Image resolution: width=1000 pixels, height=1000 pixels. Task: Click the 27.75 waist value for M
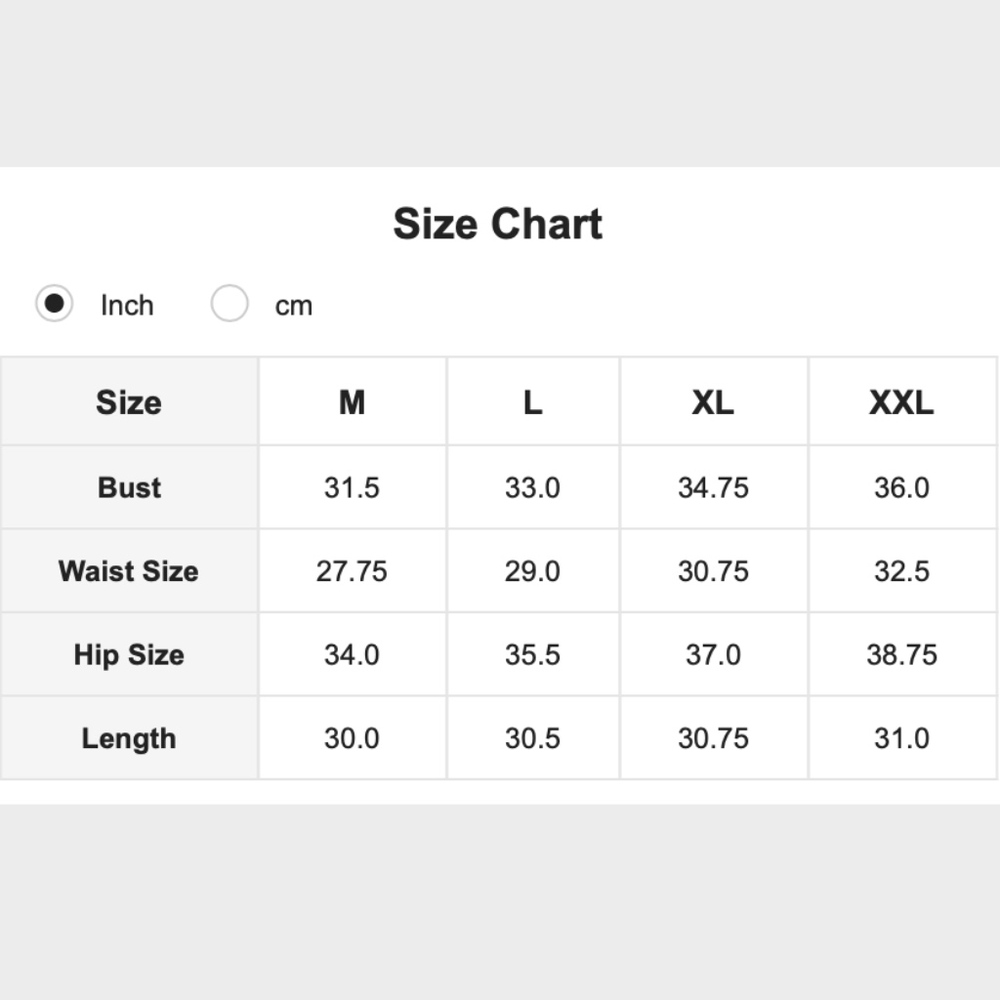pos(351,571)
